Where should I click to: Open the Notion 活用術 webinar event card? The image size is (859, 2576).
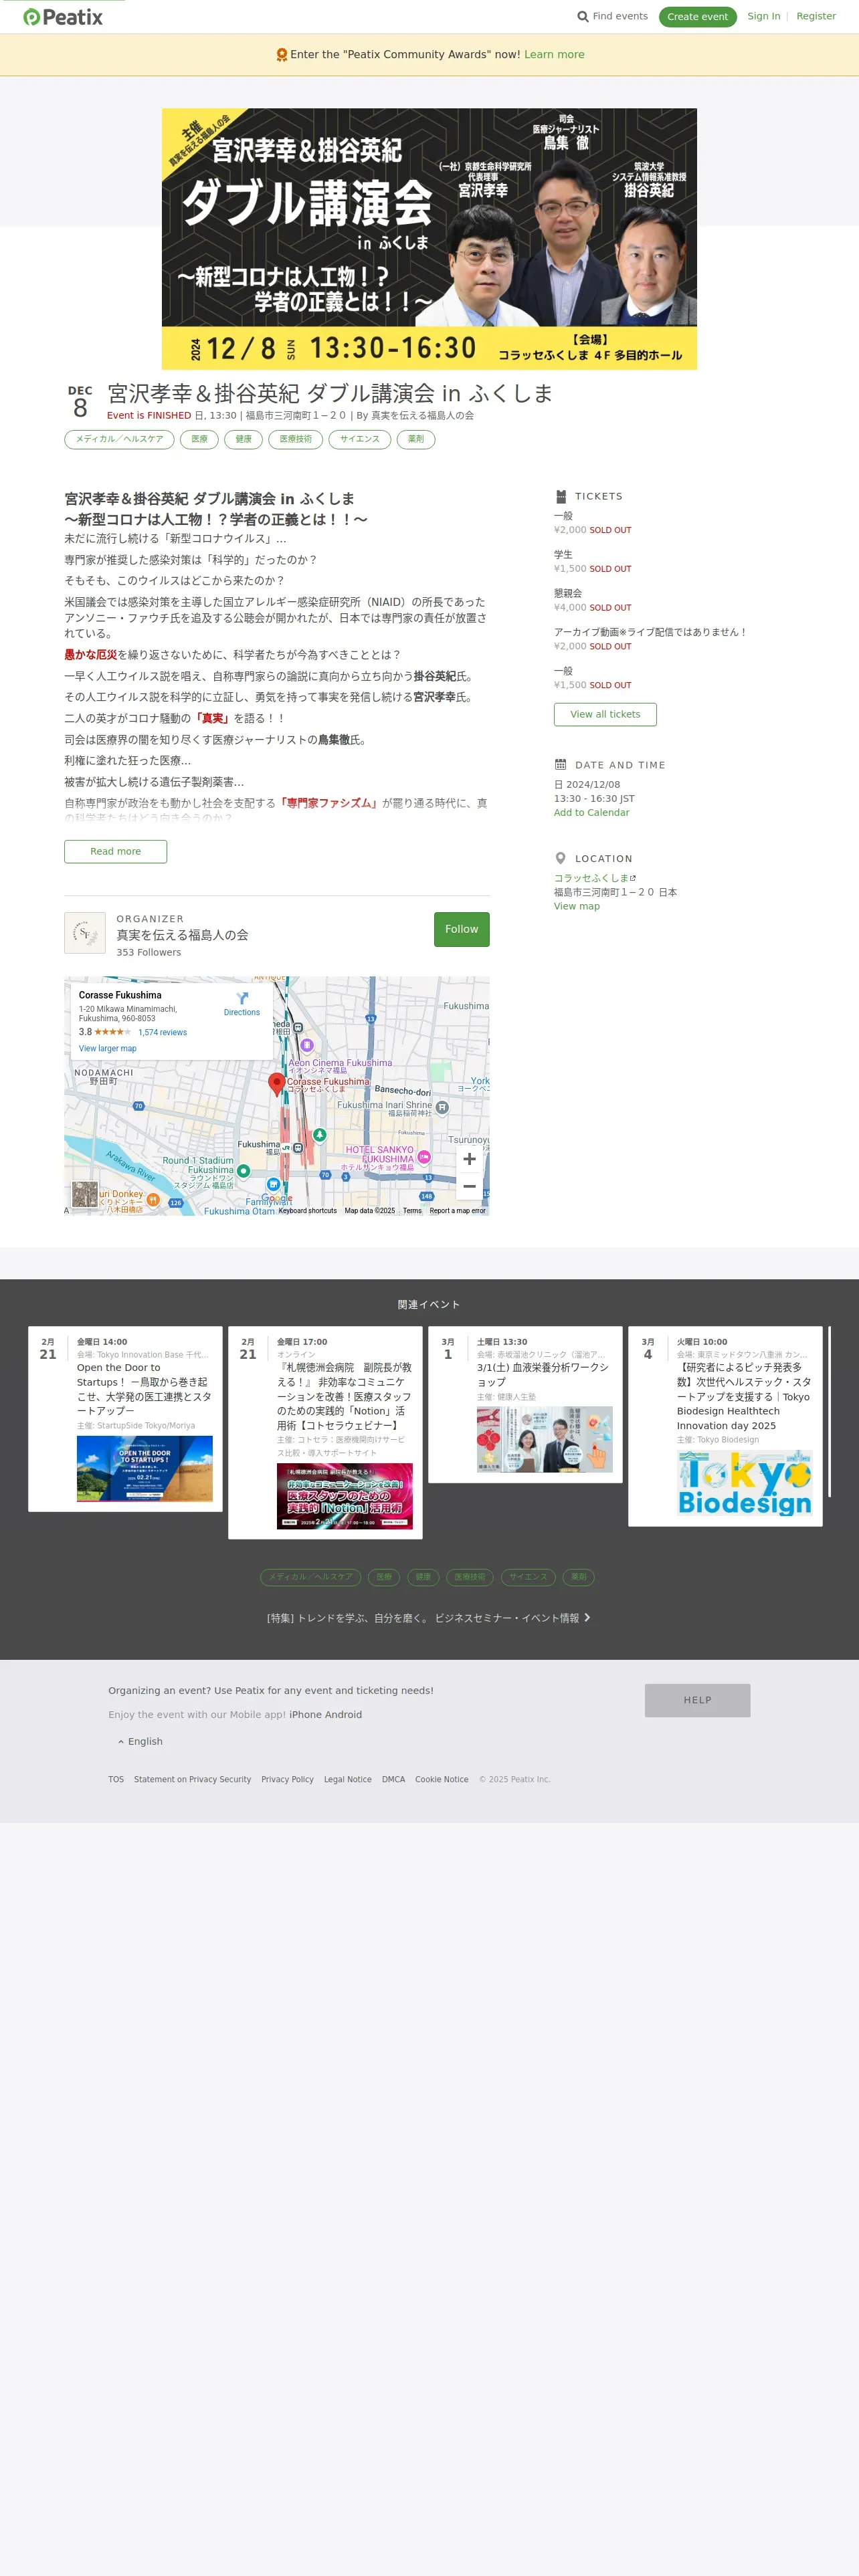[325, 1432]
